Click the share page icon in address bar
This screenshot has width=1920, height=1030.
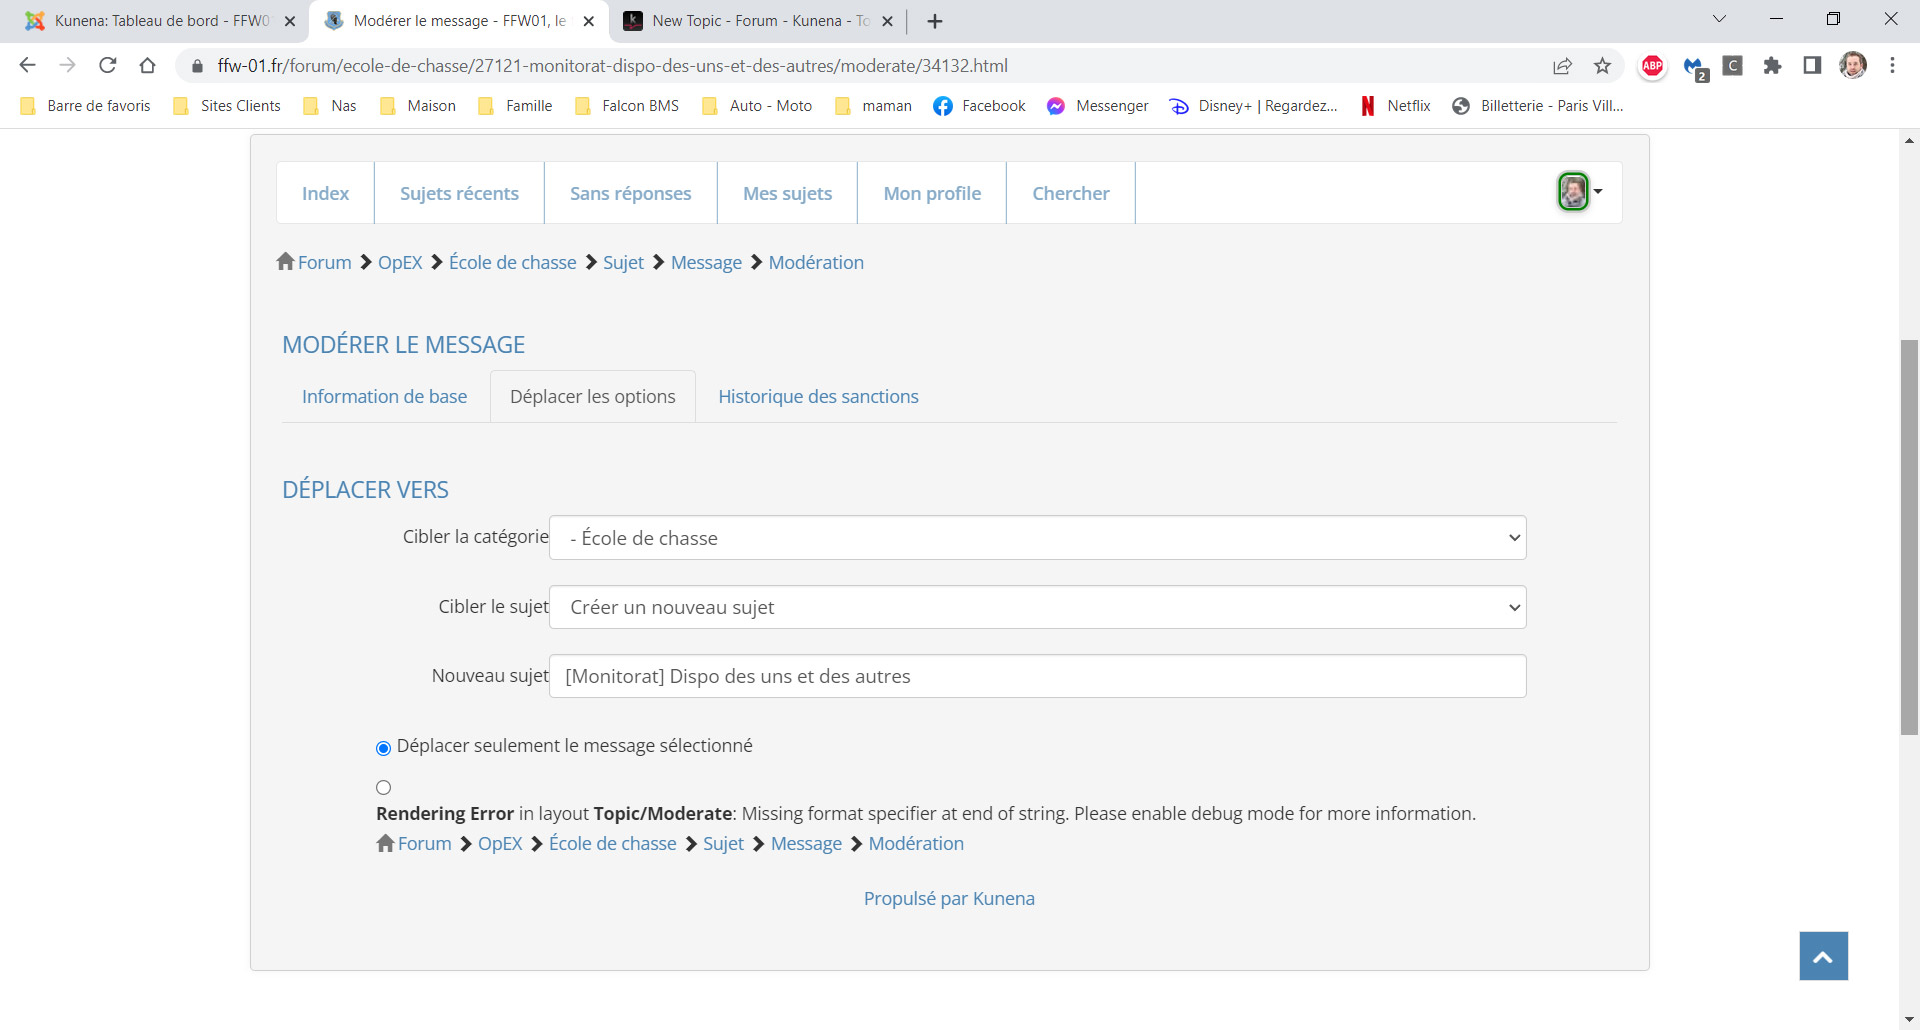(1562, 66)
